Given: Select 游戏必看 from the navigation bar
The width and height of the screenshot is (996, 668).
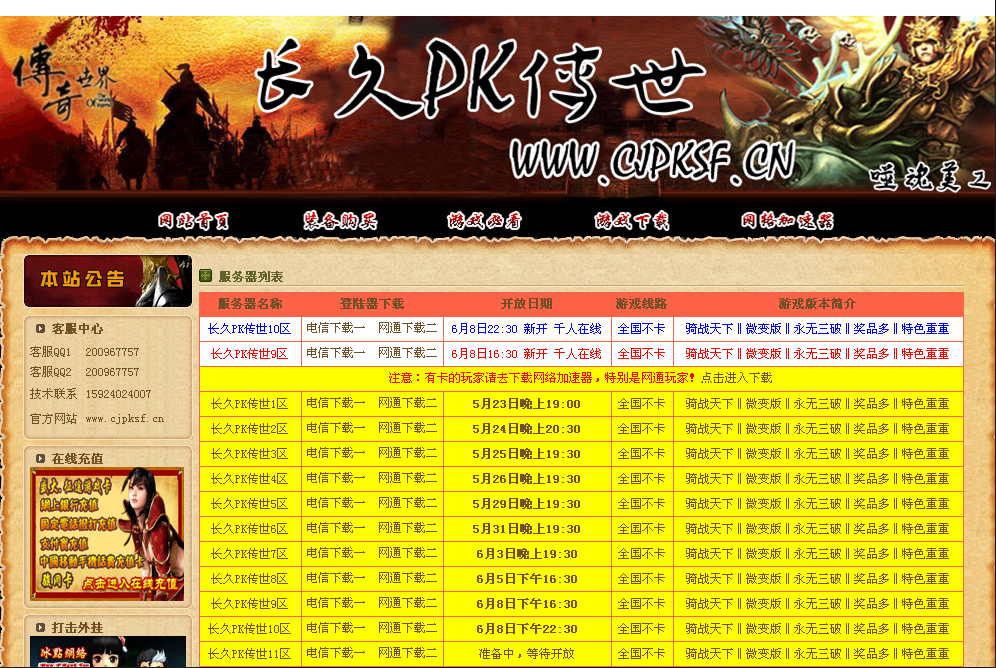Looking at the screenshot, I should tap(485, 221).
